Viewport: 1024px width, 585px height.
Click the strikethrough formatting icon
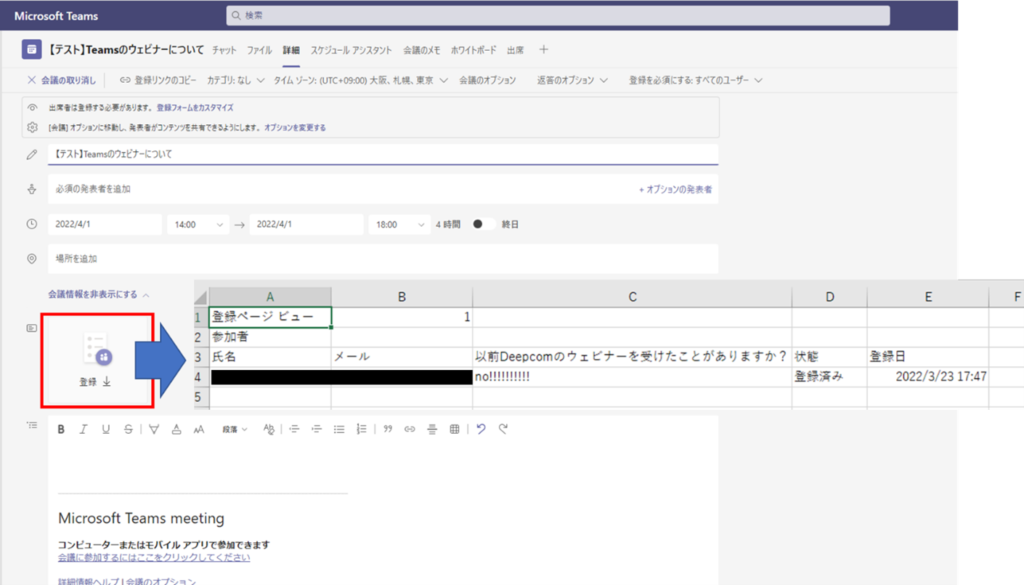pyautogui.click(x=128, y=429)
